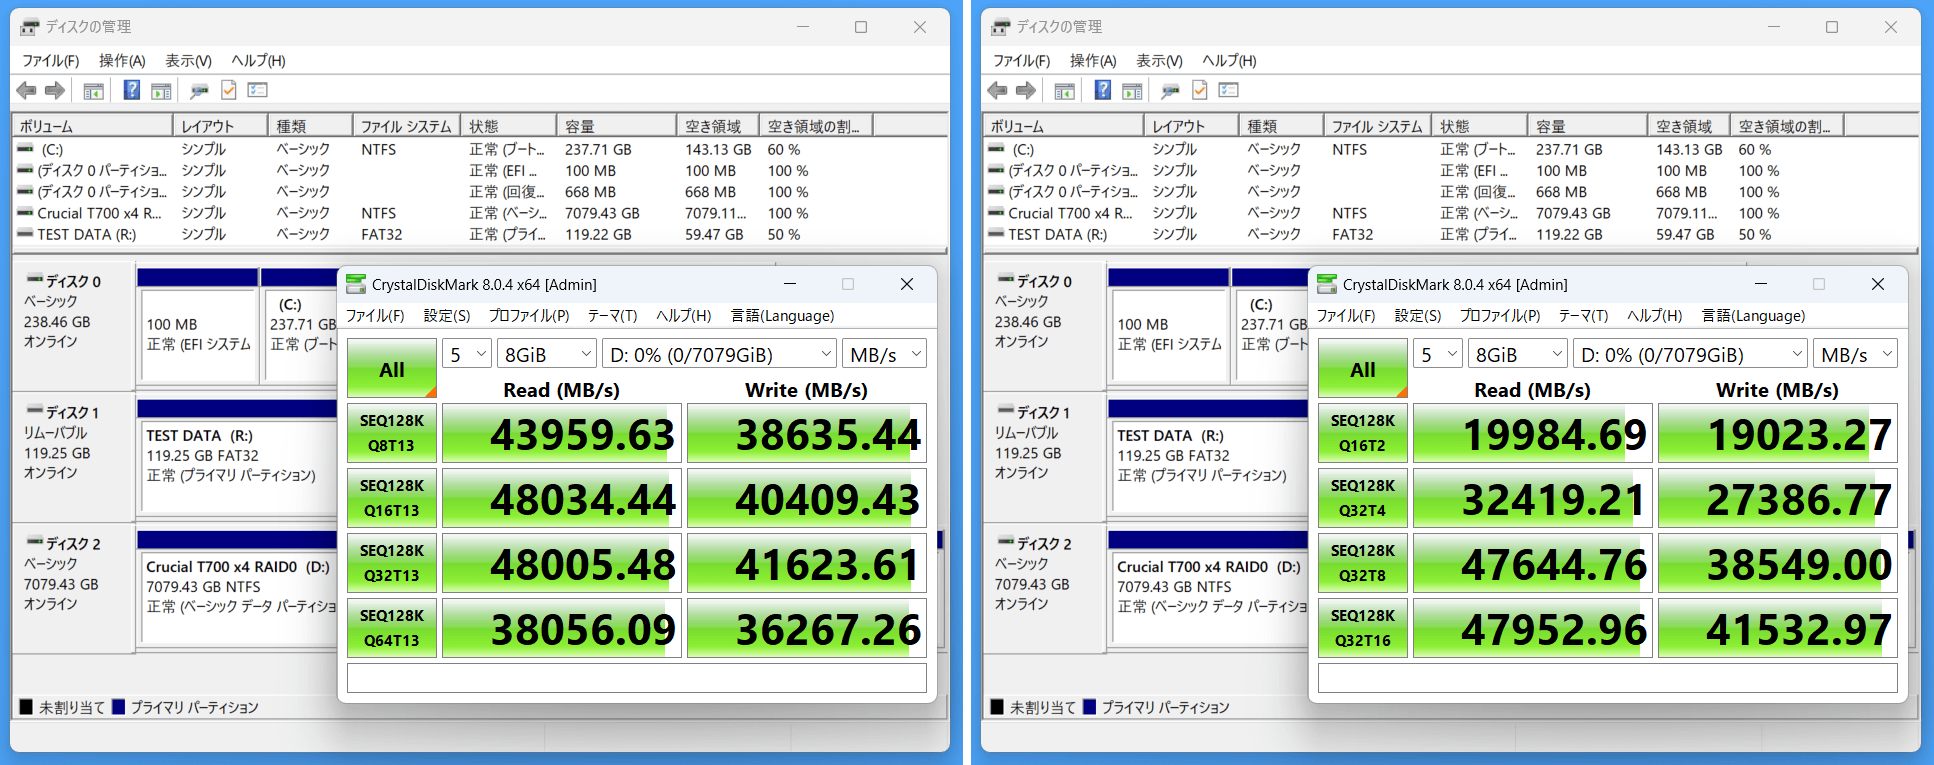Viewport: 1934px width, 765px height.
Task: Open 8GiB size dropdown in Q16T2 CrystalDiskMark
Action: point(1518,354)
